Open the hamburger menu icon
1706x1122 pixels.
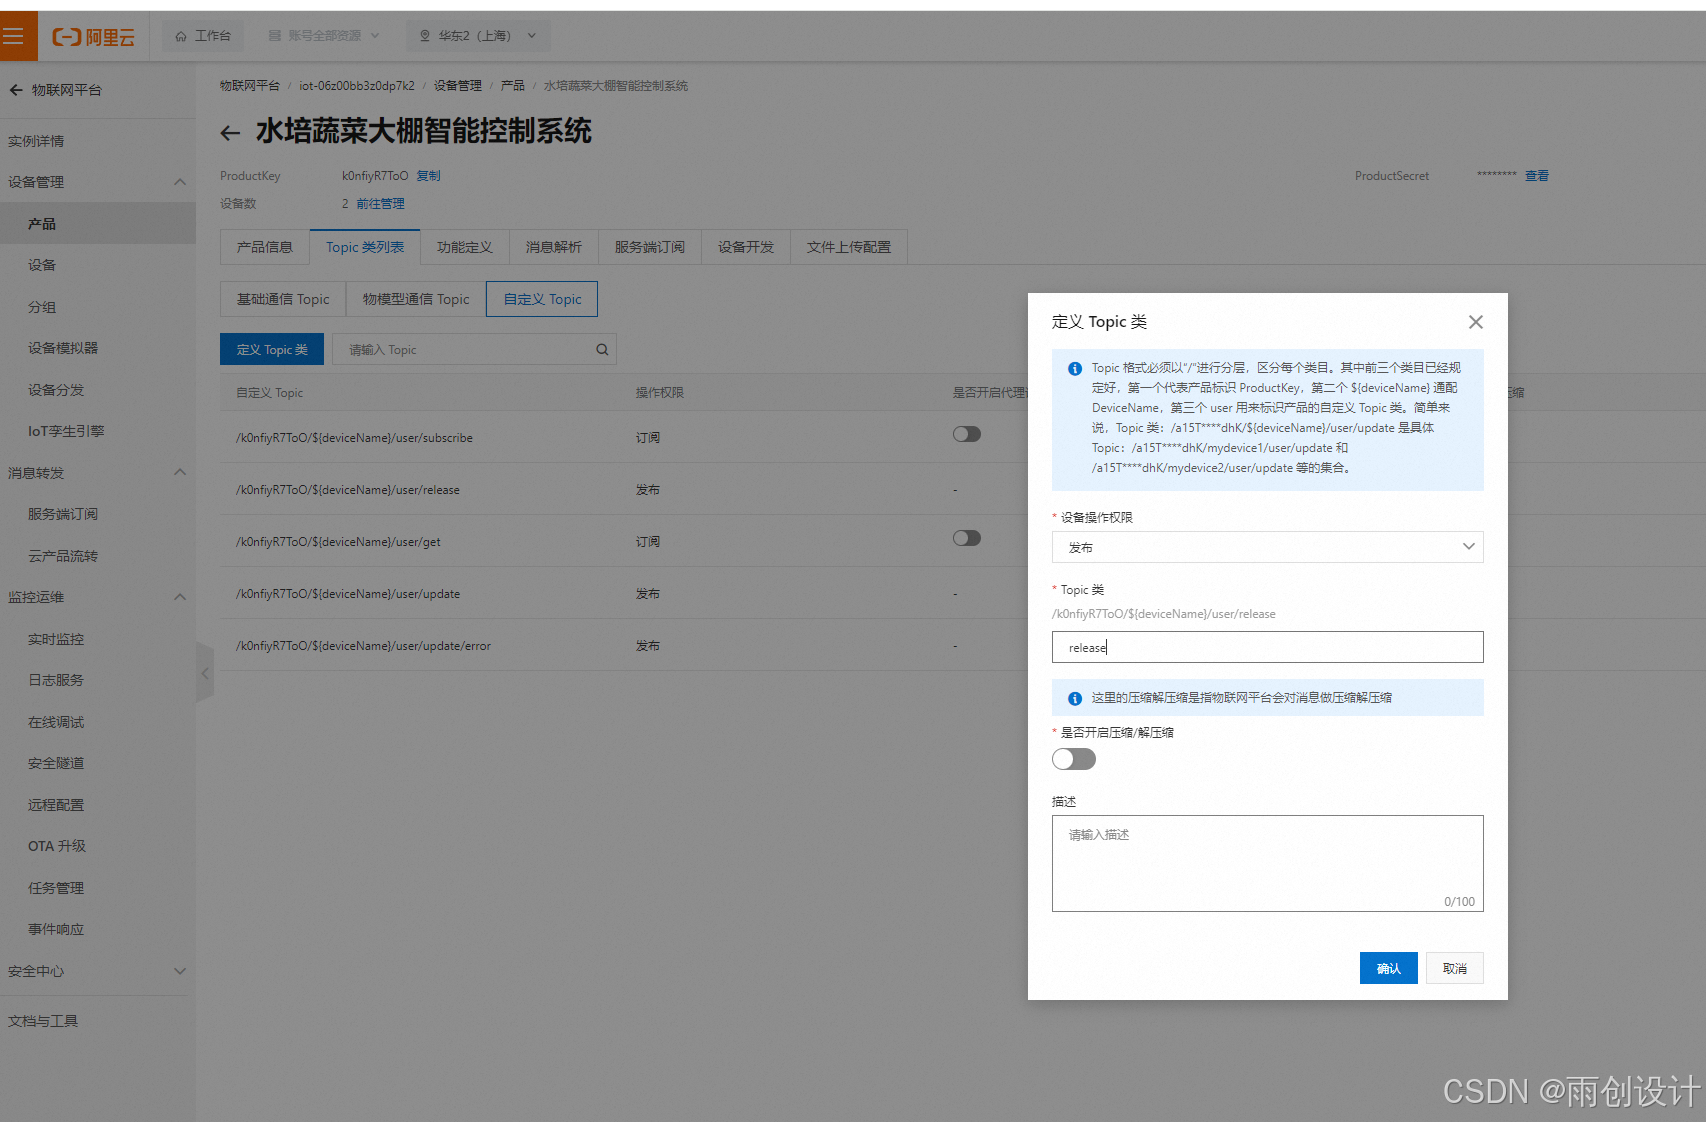[14, 36]
